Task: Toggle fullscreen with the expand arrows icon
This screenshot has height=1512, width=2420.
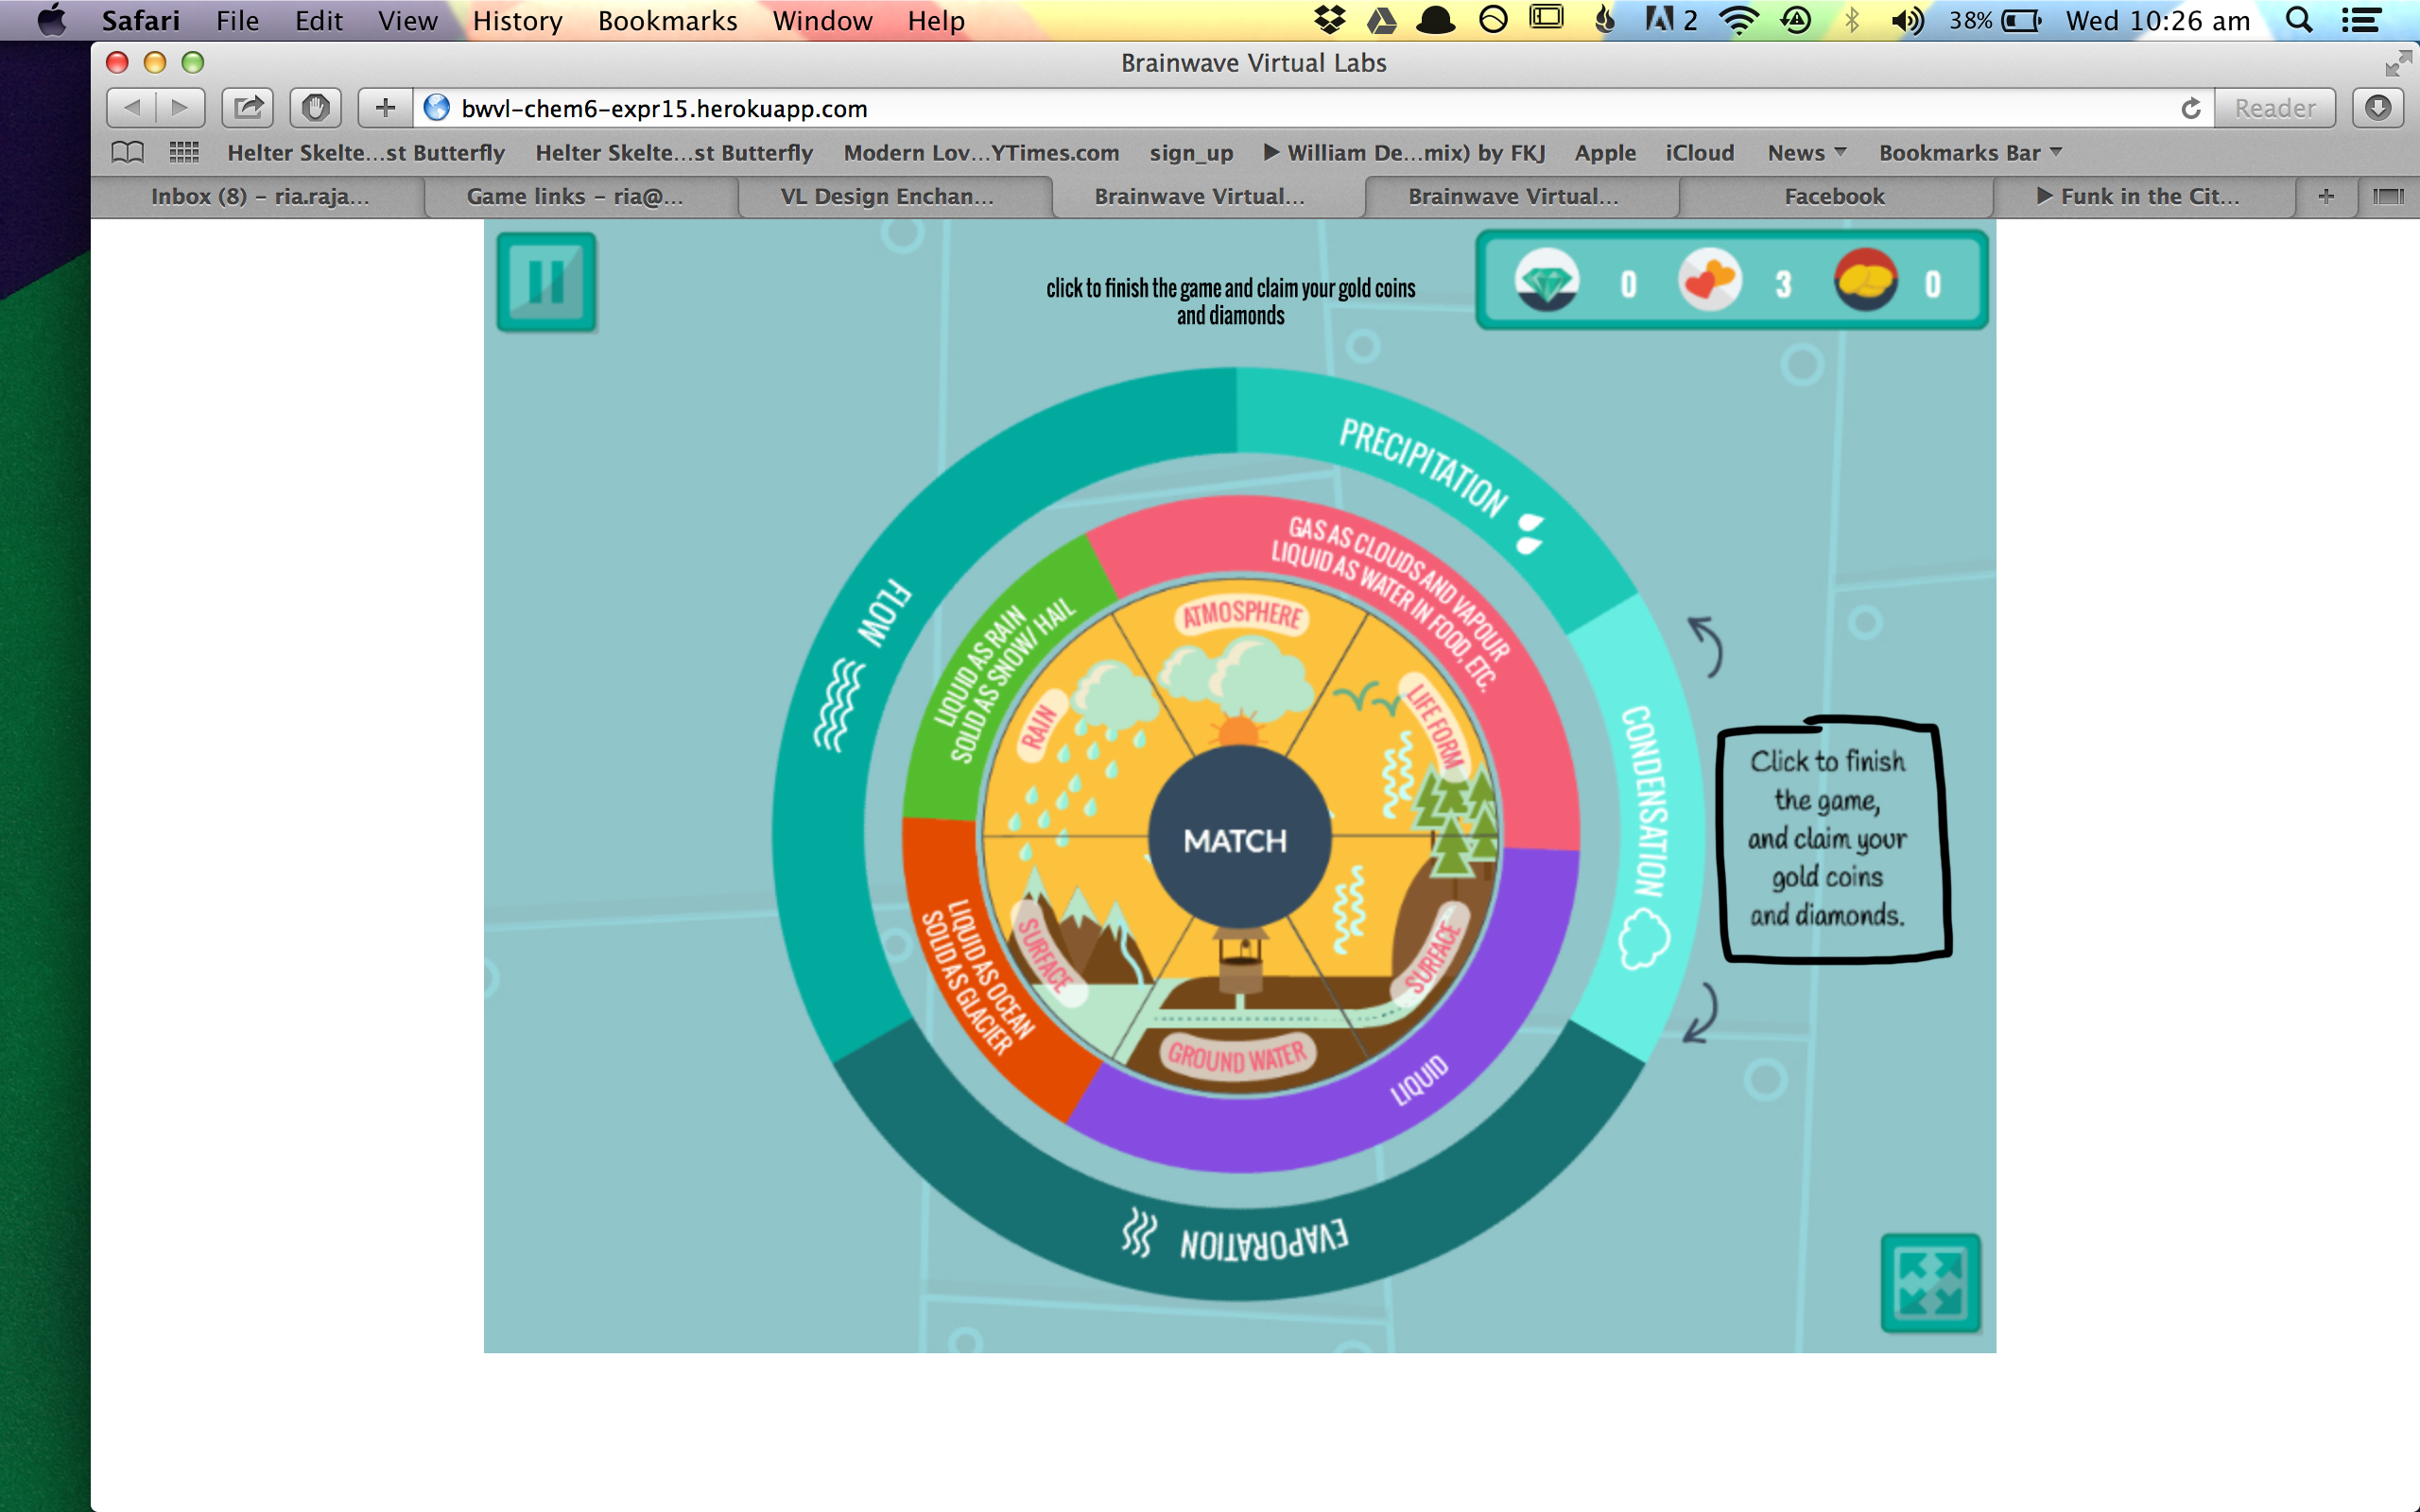Action: (1930, 1283)
